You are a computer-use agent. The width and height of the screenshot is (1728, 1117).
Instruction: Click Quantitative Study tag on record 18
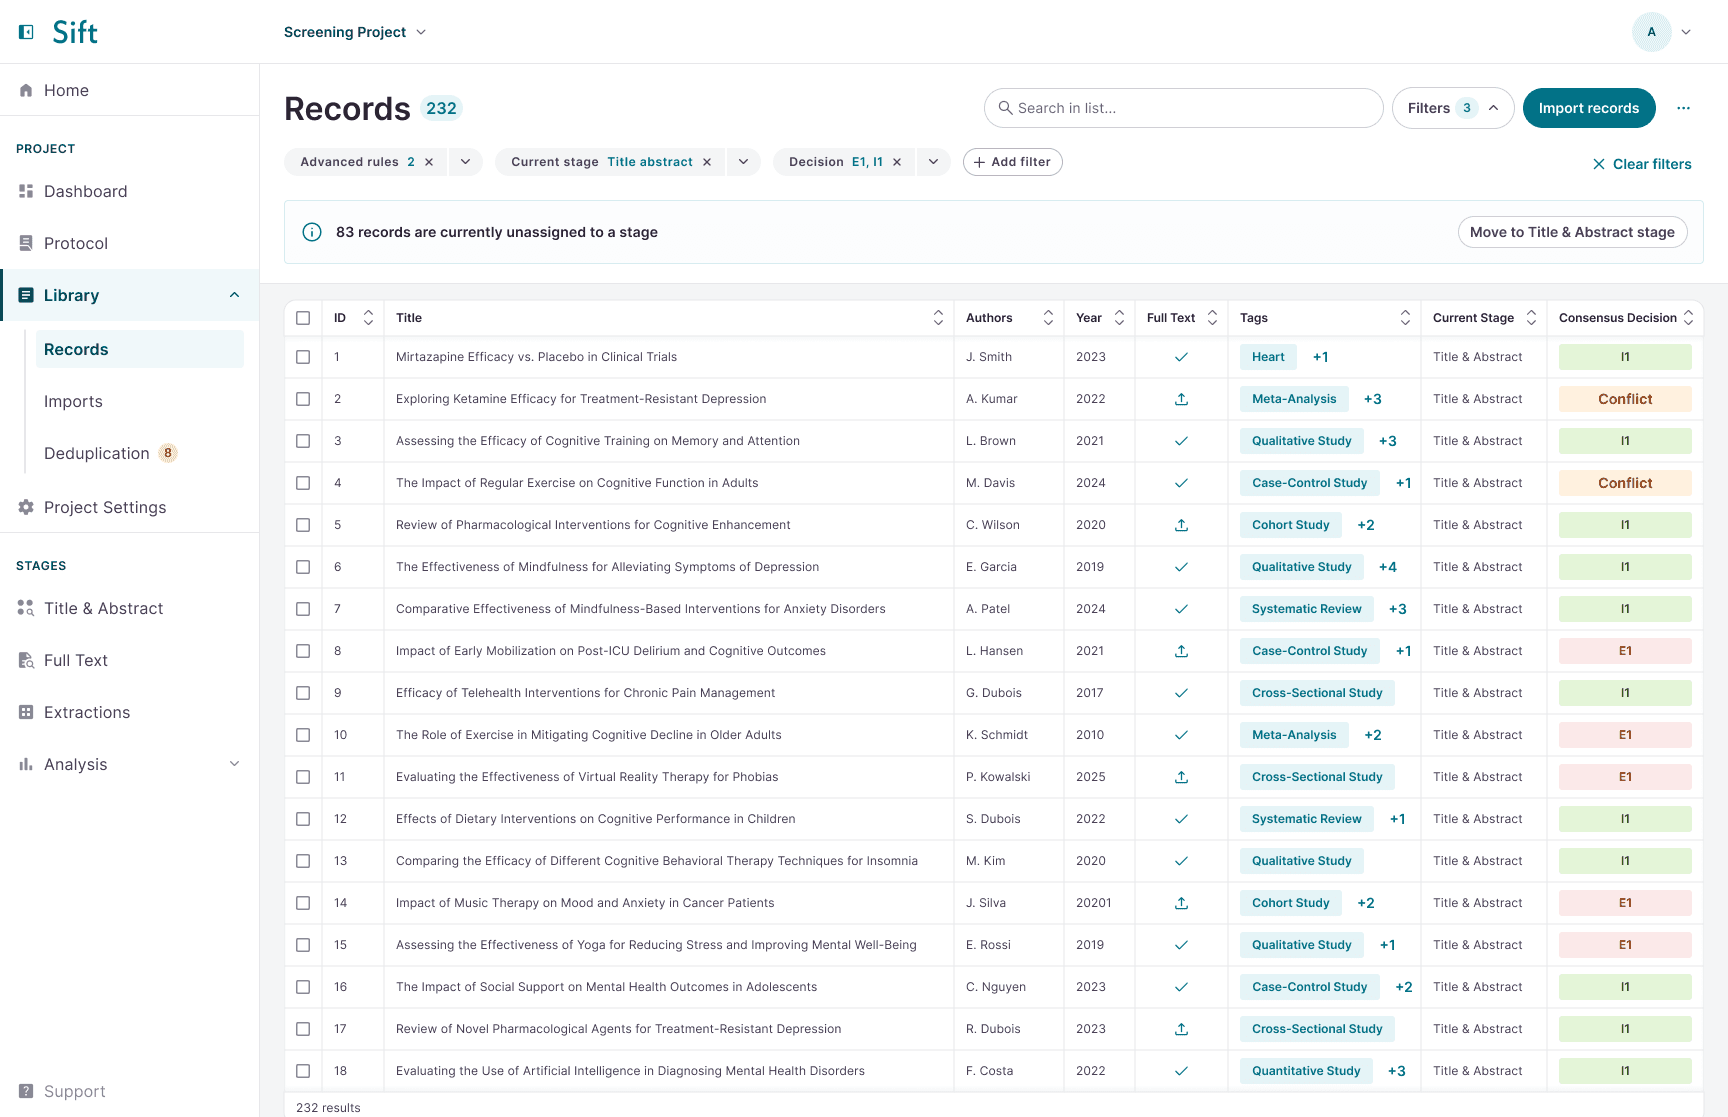[x=1306, y=1071]
